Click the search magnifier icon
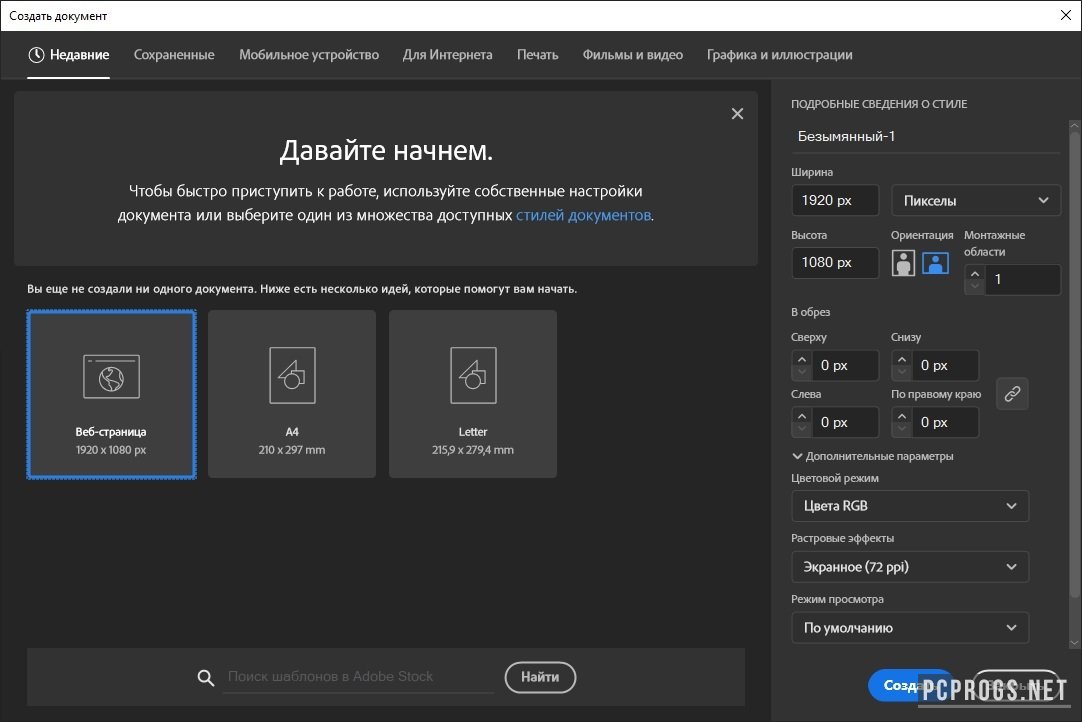The width and height of the screenshot is (1082, 722). 206,677
